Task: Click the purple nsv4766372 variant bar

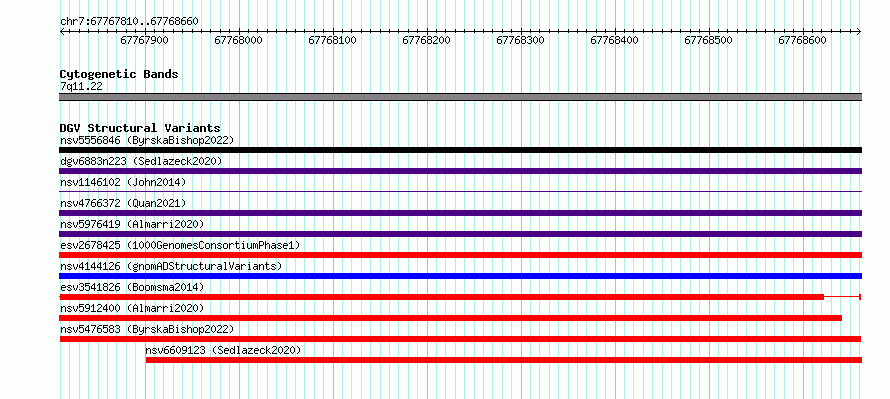Action: [460, 213]
